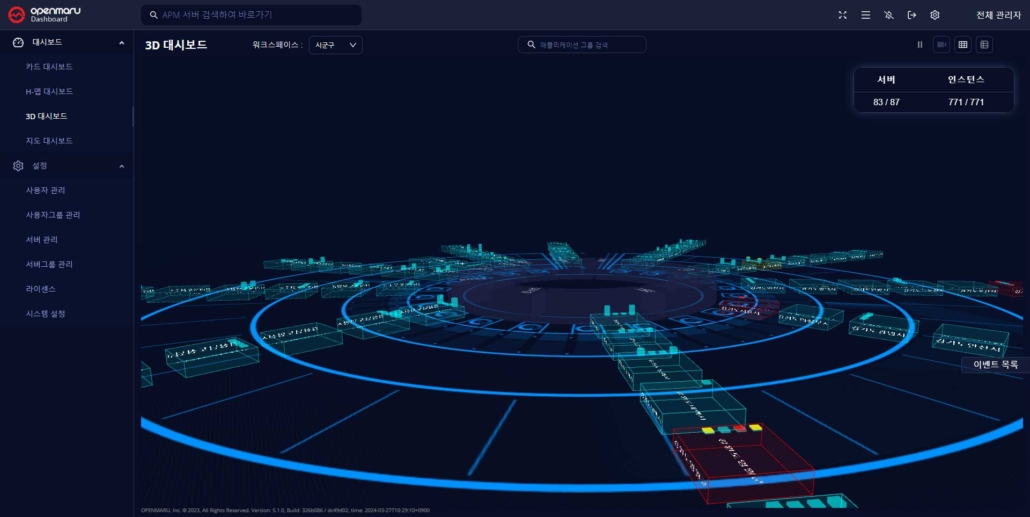
Task: Switch to the grid table view icon
Action: [963, 45]
